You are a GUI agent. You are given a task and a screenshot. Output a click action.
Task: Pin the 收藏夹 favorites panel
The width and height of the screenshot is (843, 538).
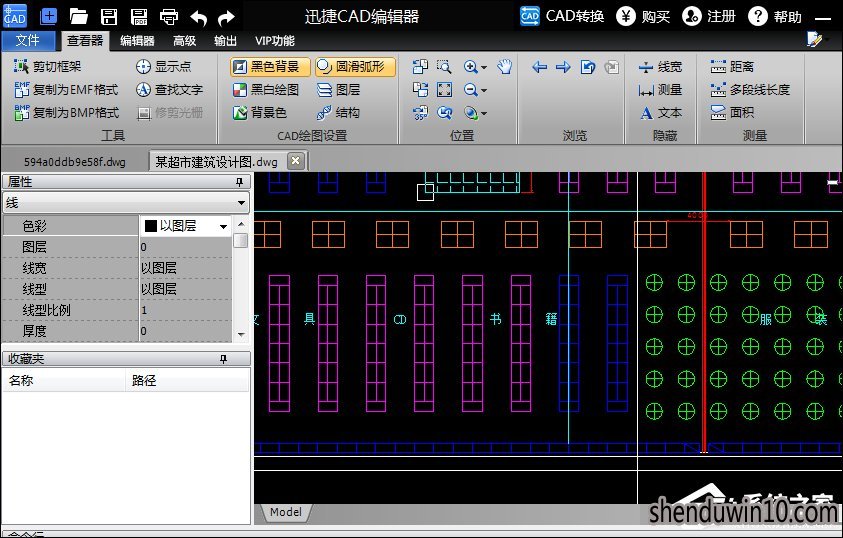[x=223, y=359]
